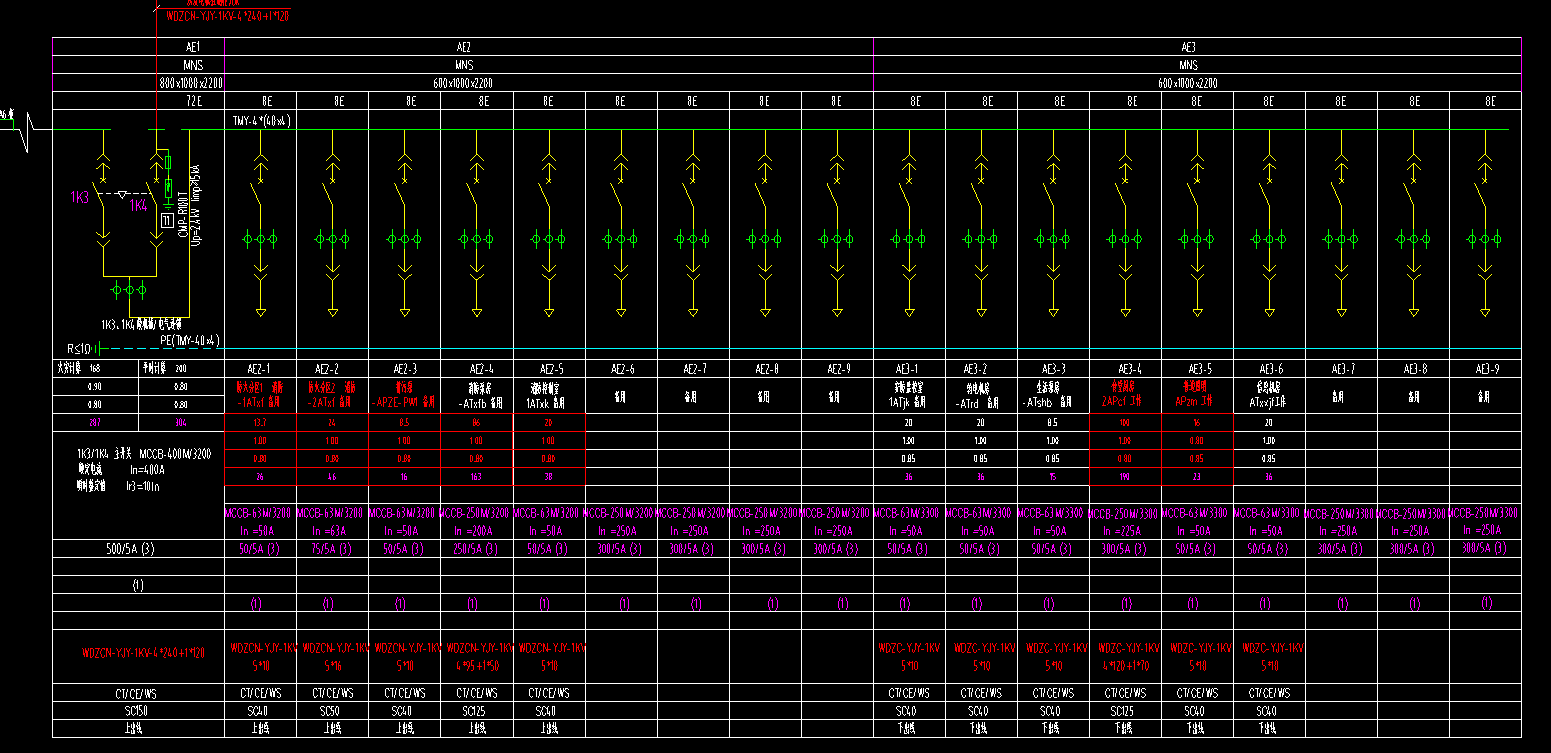Image resolution: width=1551 pixels, height=753 pixels.
Task: Click the AE3-9 circuit number cell
Action: point(1484,369)
